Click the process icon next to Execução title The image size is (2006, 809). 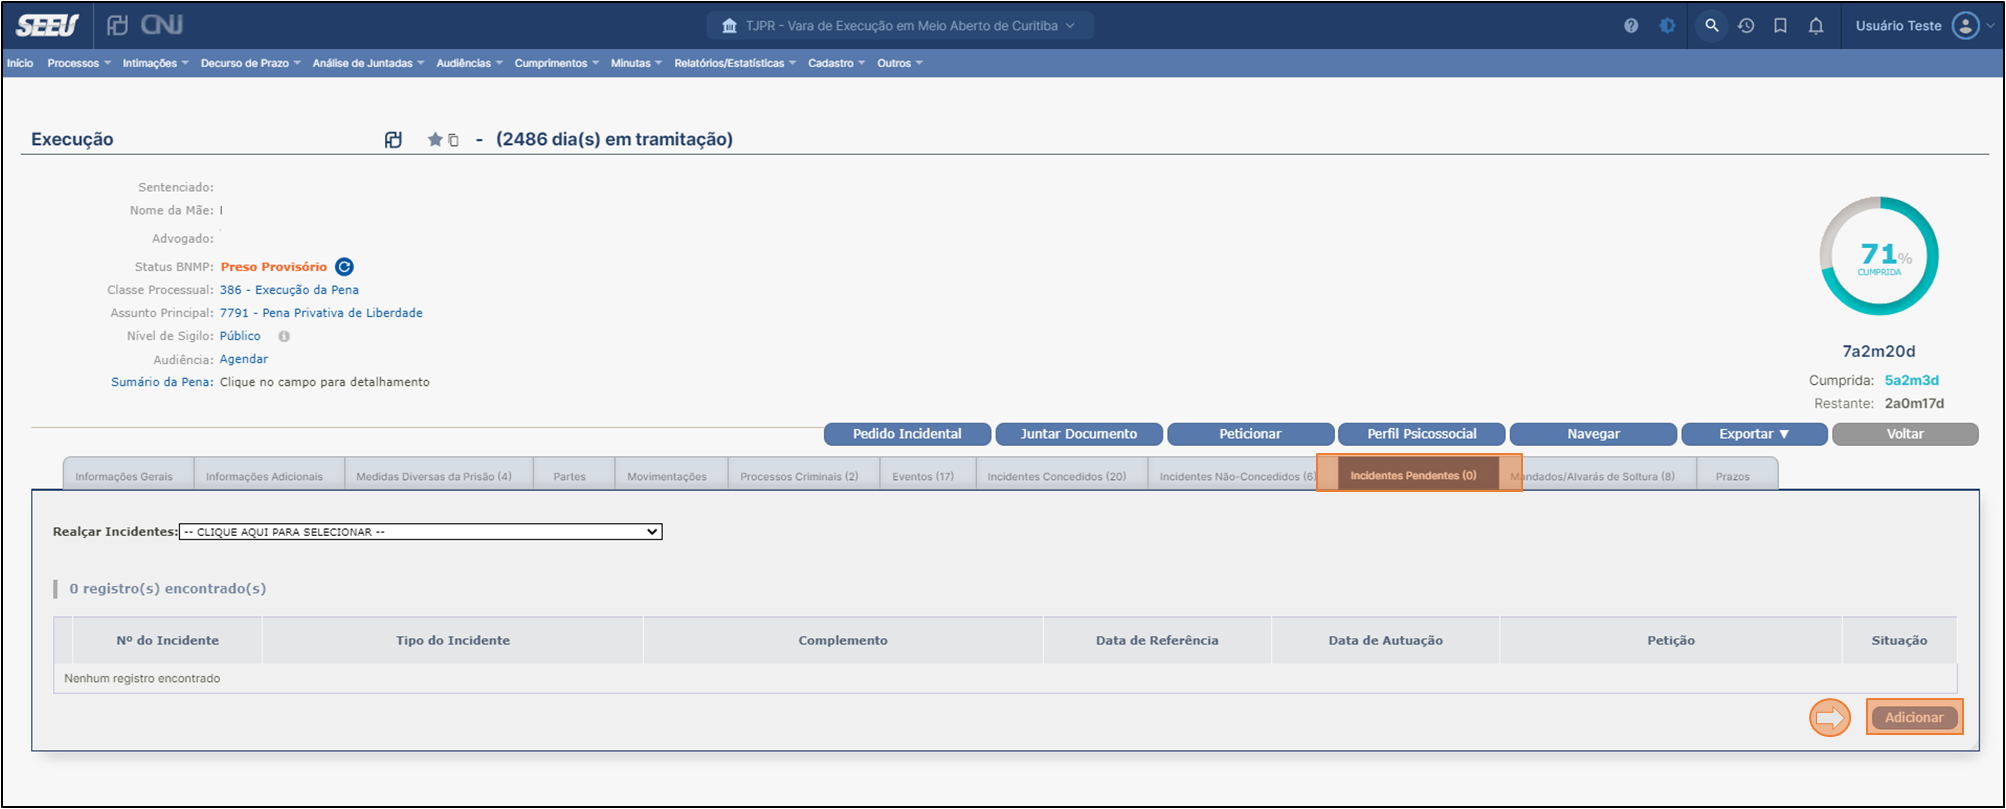(x=394, y=139)
